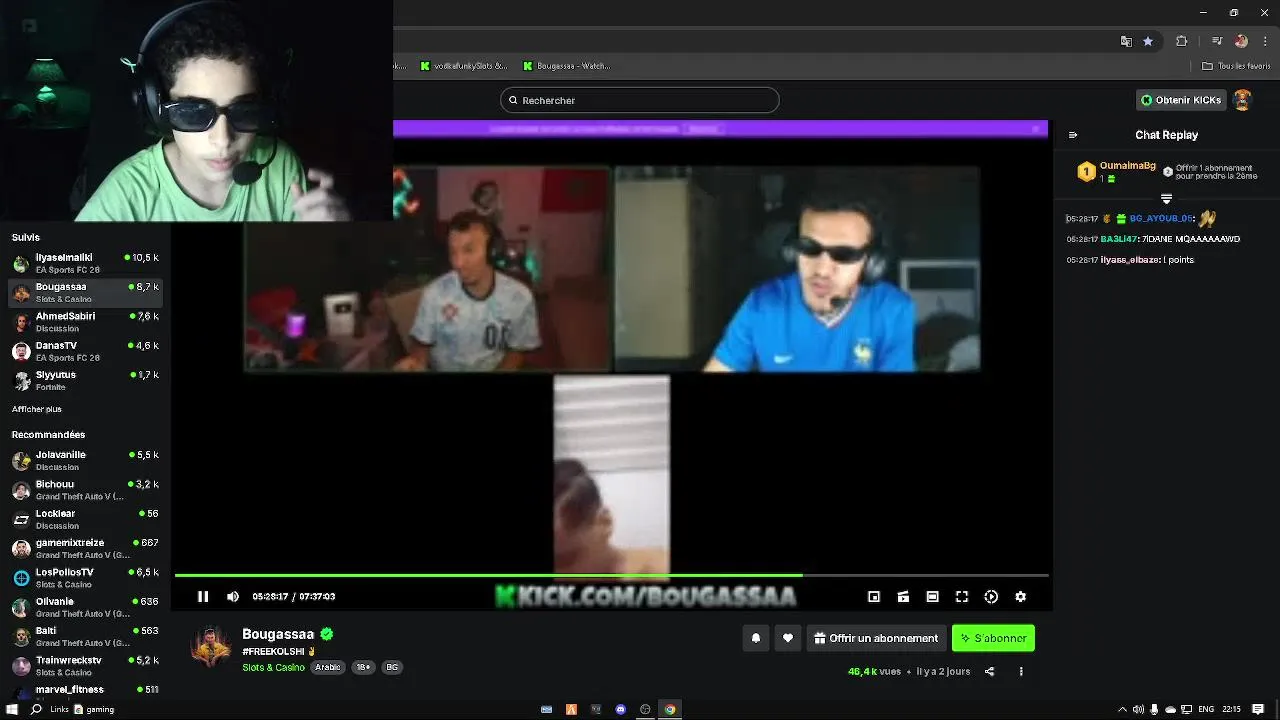Switch to vodkafunkySlots browser tab
1280x720 pixels.
tap(463, 66)
